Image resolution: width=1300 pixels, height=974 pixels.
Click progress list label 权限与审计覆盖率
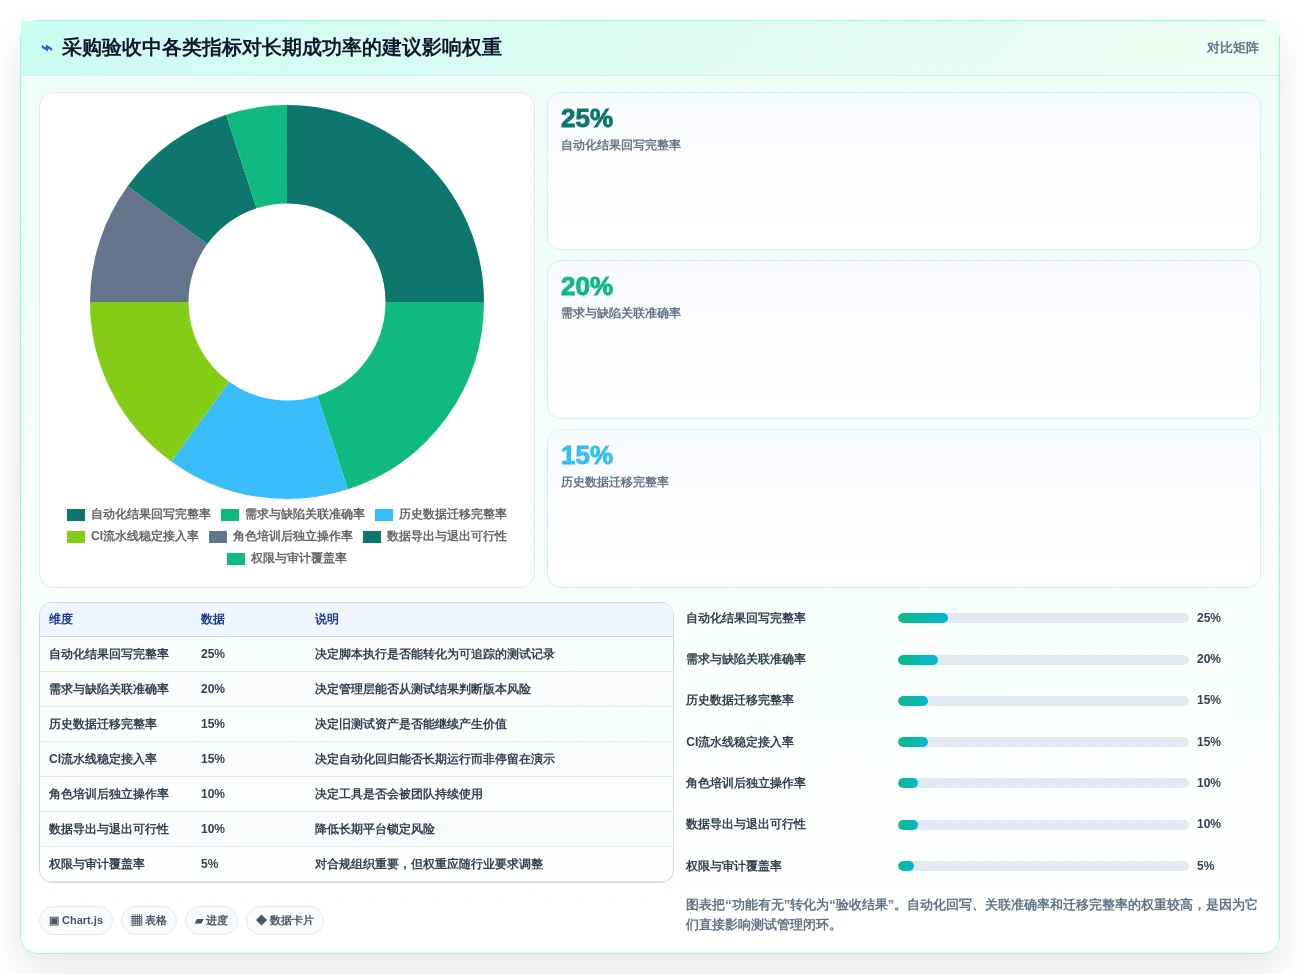pyautogui.click(x=734, y=866)
